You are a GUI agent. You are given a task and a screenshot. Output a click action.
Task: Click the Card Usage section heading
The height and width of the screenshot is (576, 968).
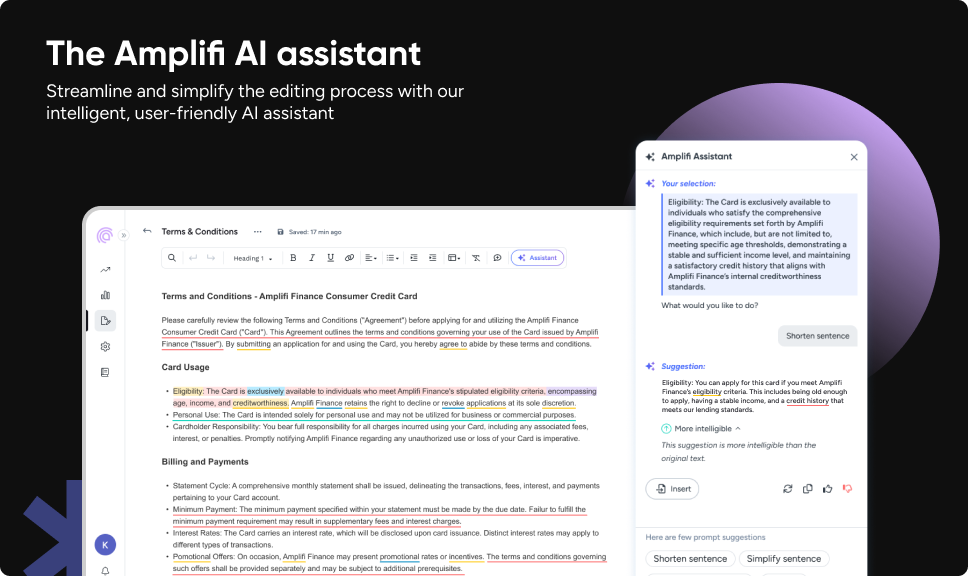185,367
